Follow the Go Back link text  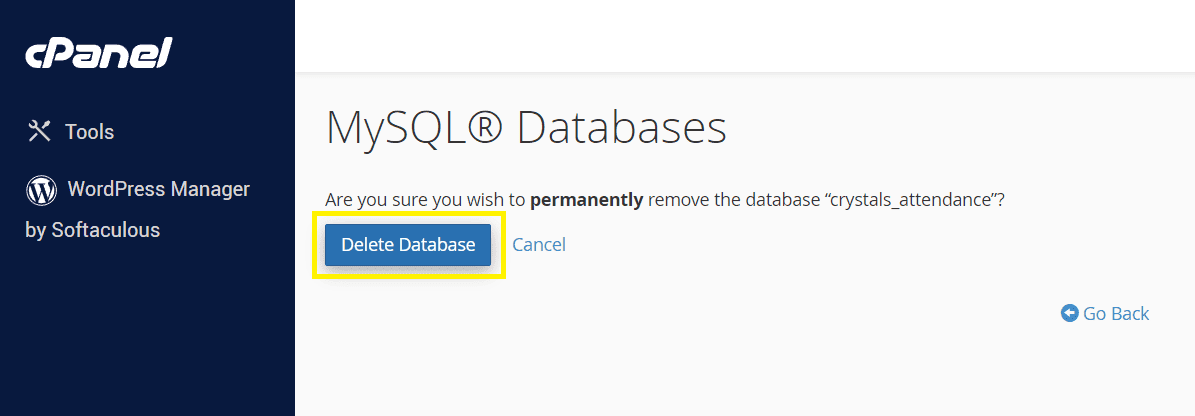(x=1116, y=314)
